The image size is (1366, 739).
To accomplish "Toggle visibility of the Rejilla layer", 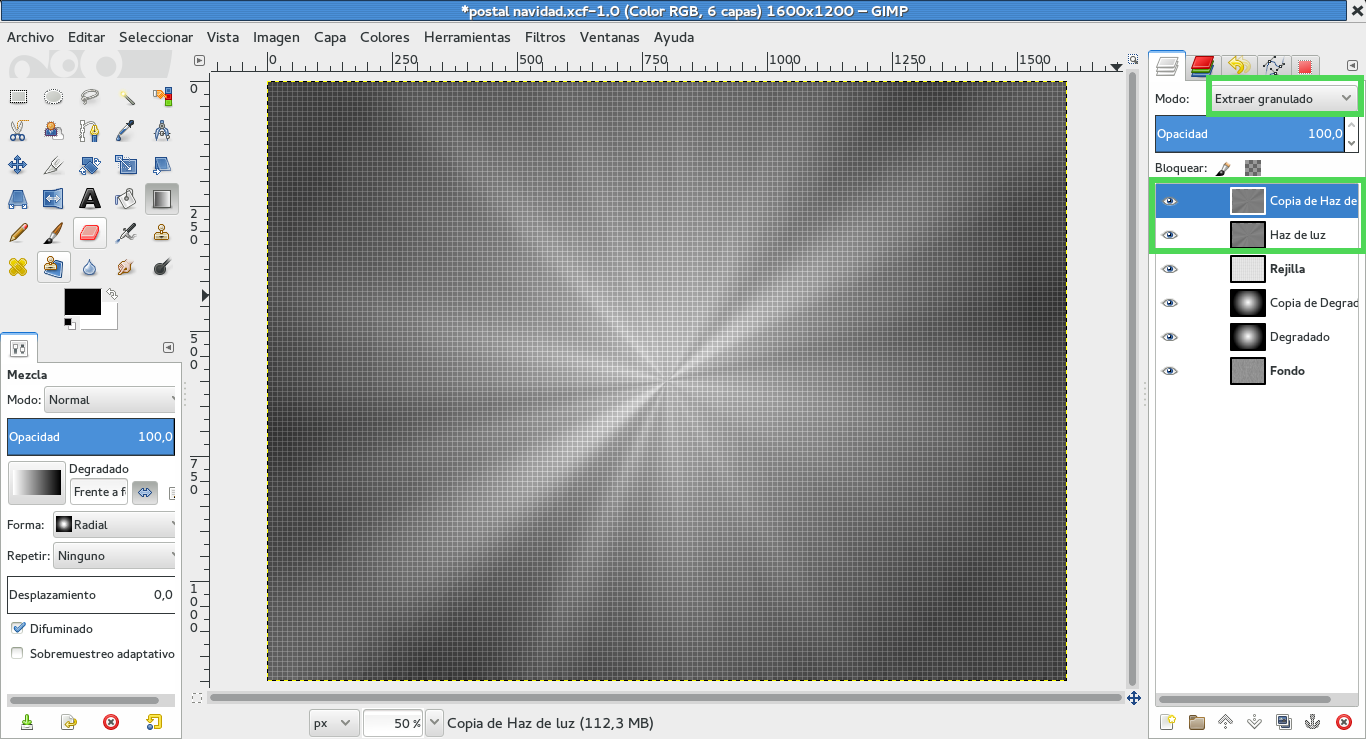I will click(1169, 268).
